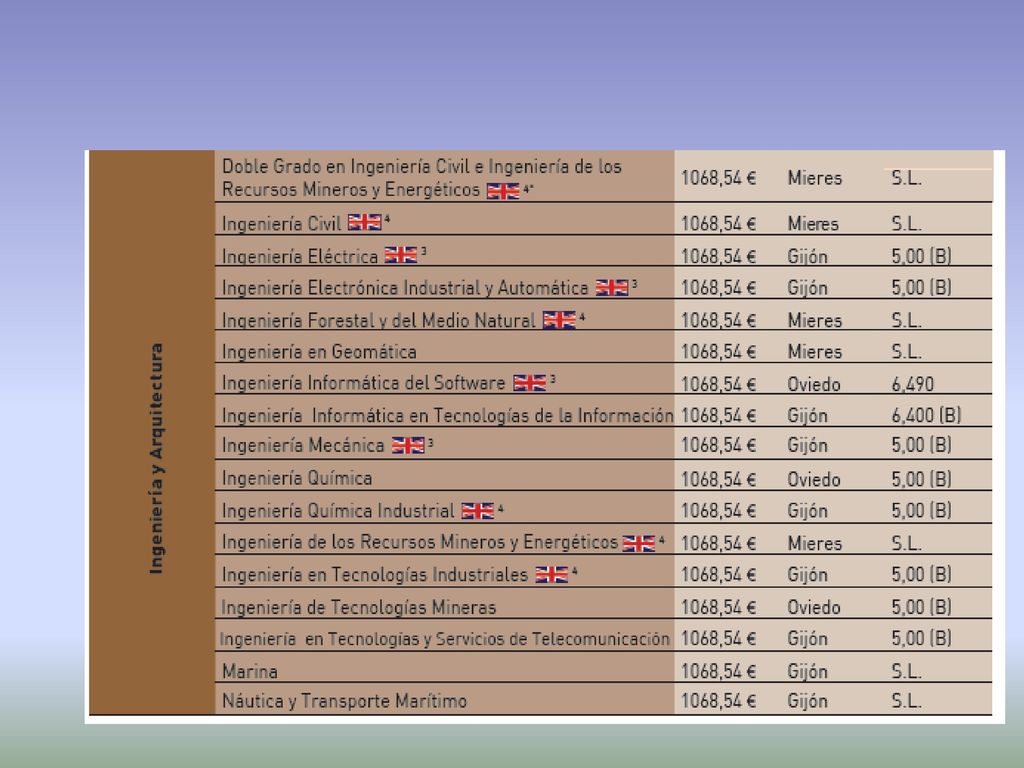Click Mieres in the Ingeniería Civil row
The width and height of the screenshot is (1024, 768).
pos(813,224)
